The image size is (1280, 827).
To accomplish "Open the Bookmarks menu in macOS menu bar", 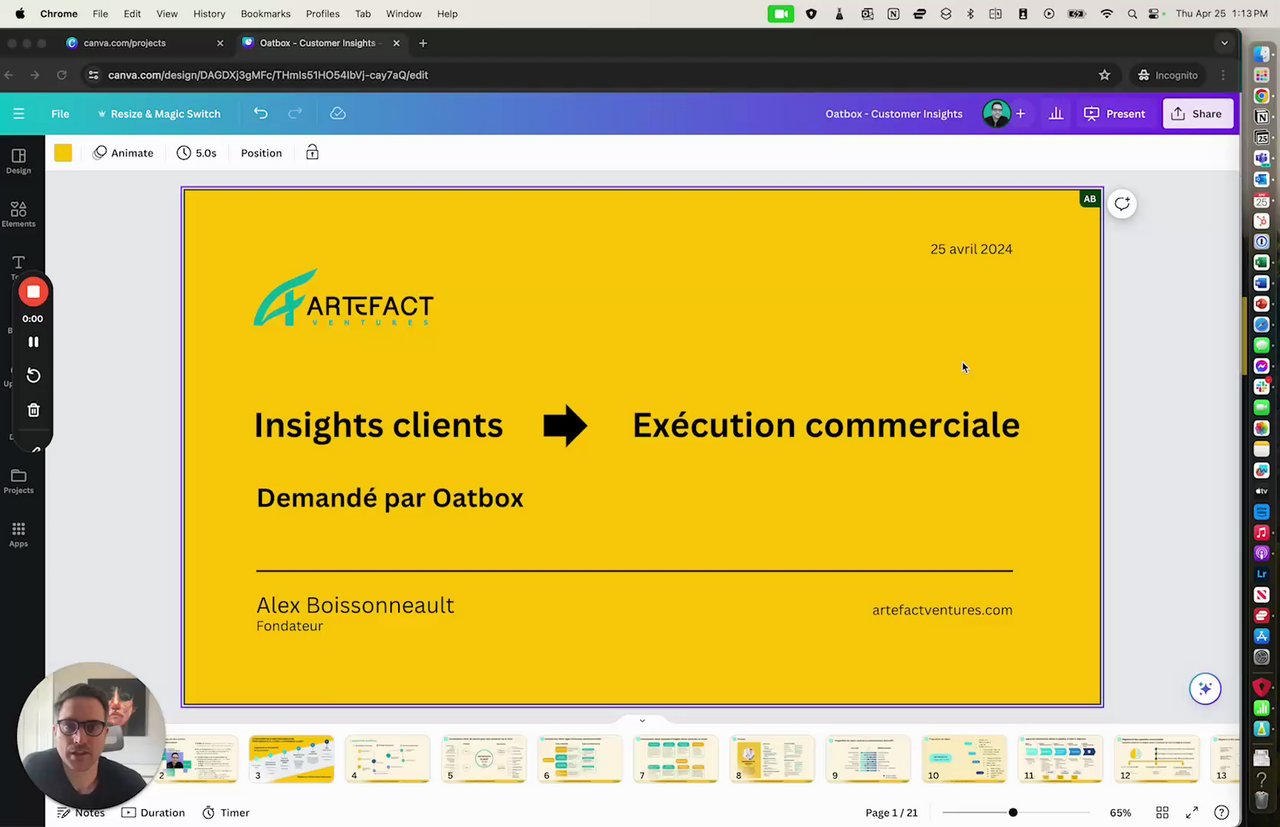I will click(x=265, y=14).
